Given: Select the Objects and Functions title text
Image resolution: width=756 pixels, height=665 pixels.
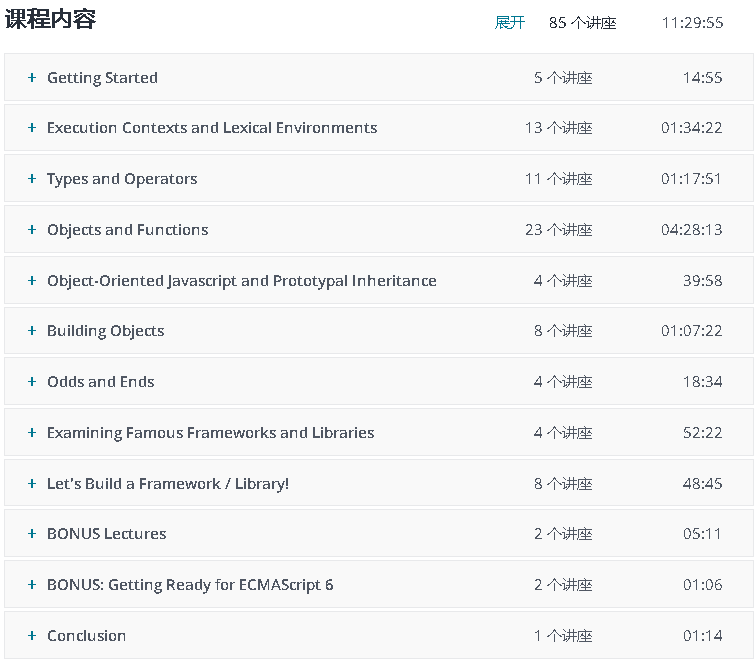Looking at the screenshot, I should click(x=127, y=230).
